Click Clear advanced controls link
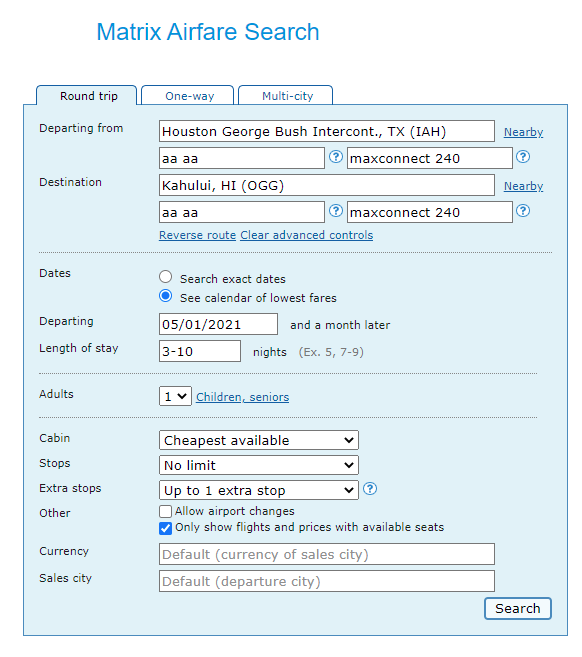 306,235
